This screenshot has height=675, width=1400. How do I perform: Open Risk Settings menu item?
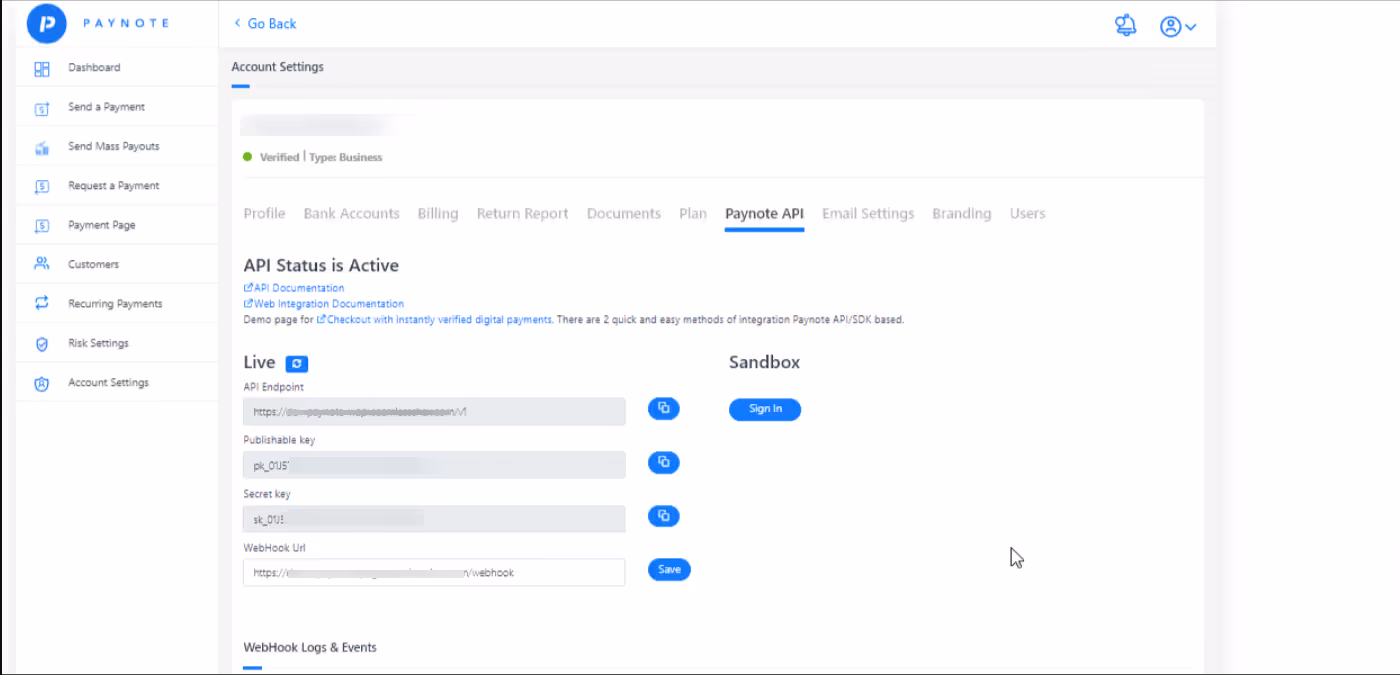tap(98, 343)
